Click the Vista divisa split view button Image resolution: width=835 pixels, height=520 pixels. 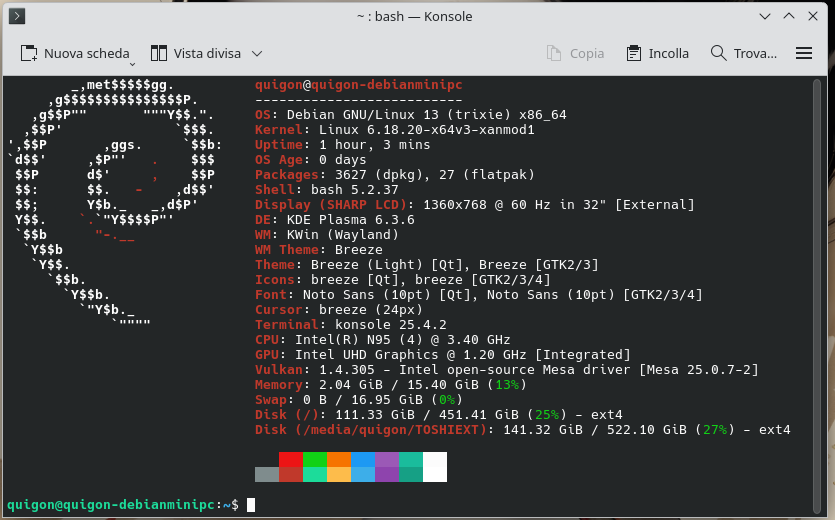click(195, 53)
